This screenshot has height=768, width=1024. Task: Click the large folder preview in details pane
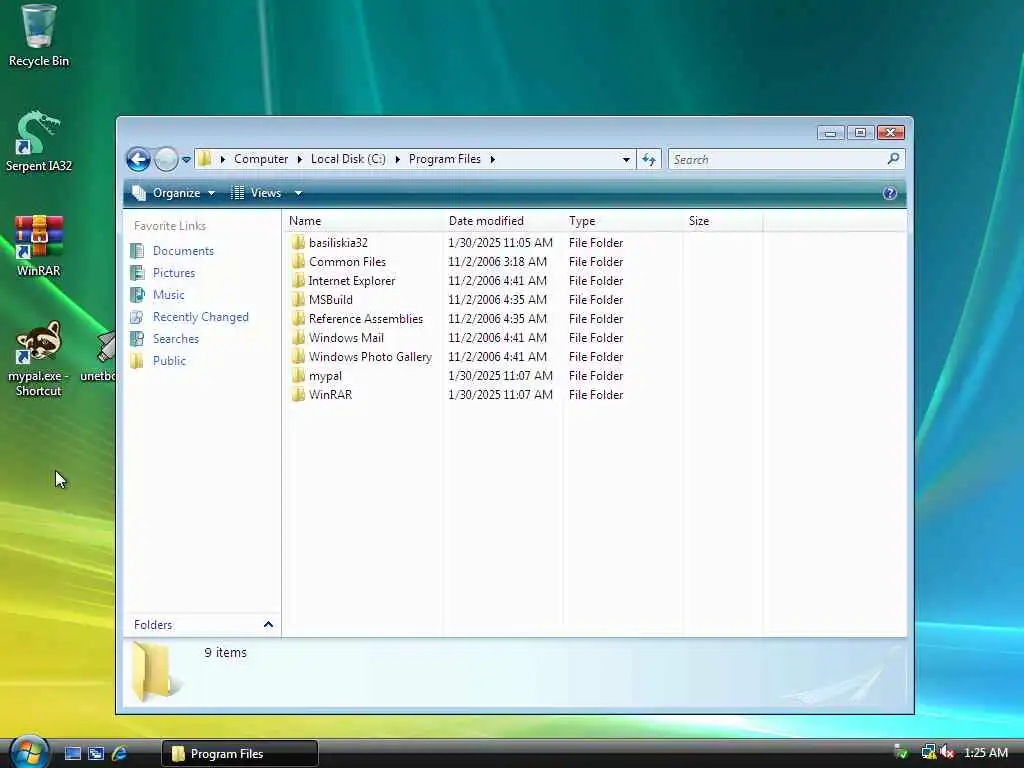(x=155, y=671)
